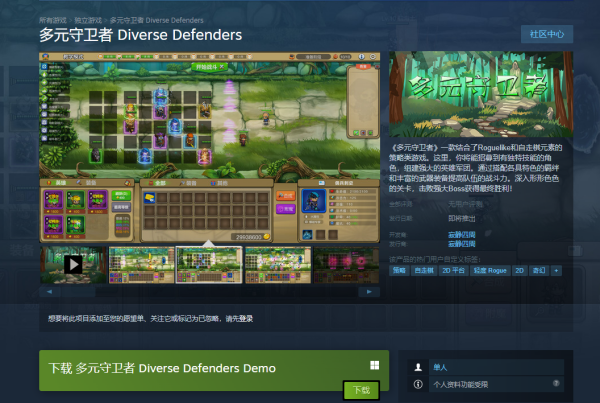Click the left arrow of thumbnail strip
The image size is (600, 403).
pos(49,292)
